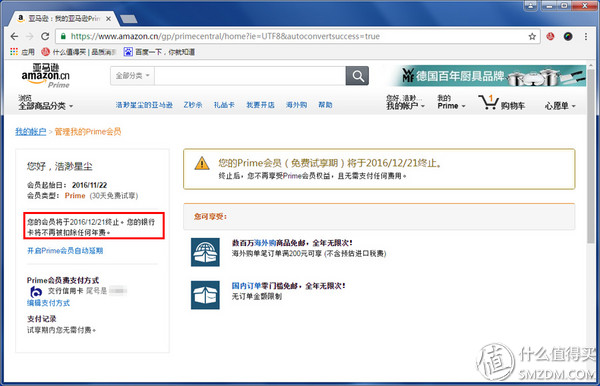Open 礼品卡 nav link

coord(224,105)
